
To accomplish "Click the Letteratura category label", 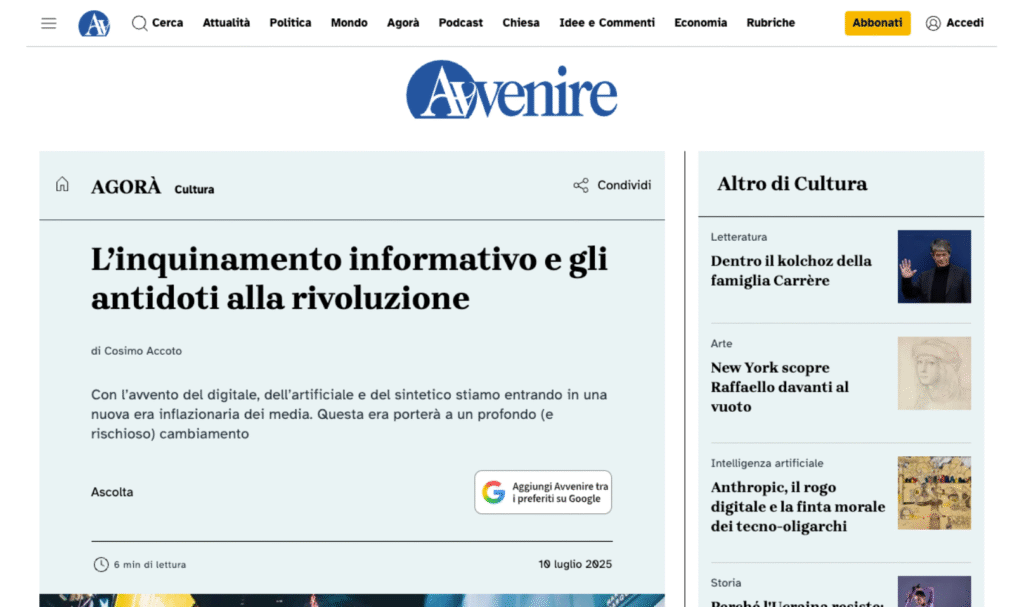I will tap(739, 237).
